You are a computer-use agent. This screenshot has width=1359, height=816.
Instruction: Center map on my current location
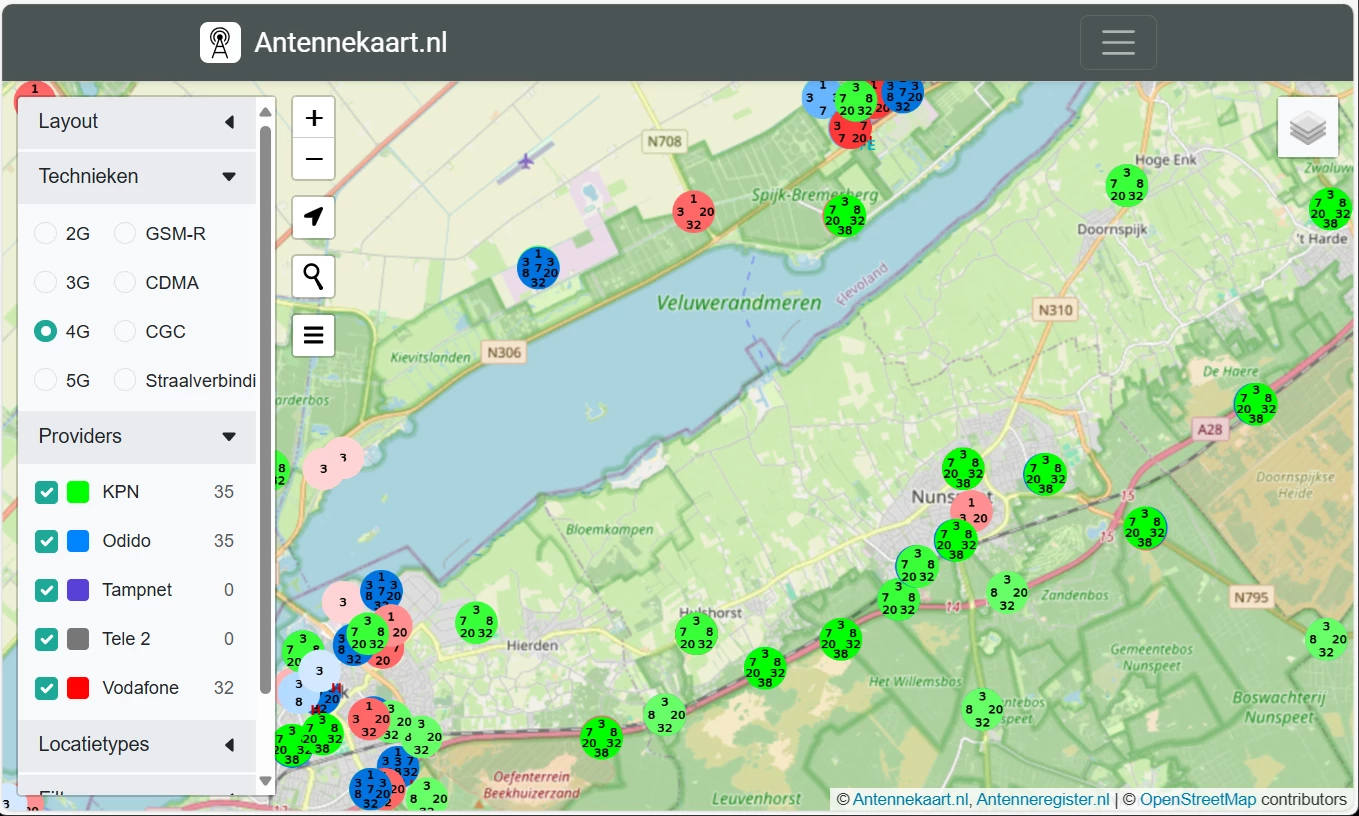click(x=314, y=217)
